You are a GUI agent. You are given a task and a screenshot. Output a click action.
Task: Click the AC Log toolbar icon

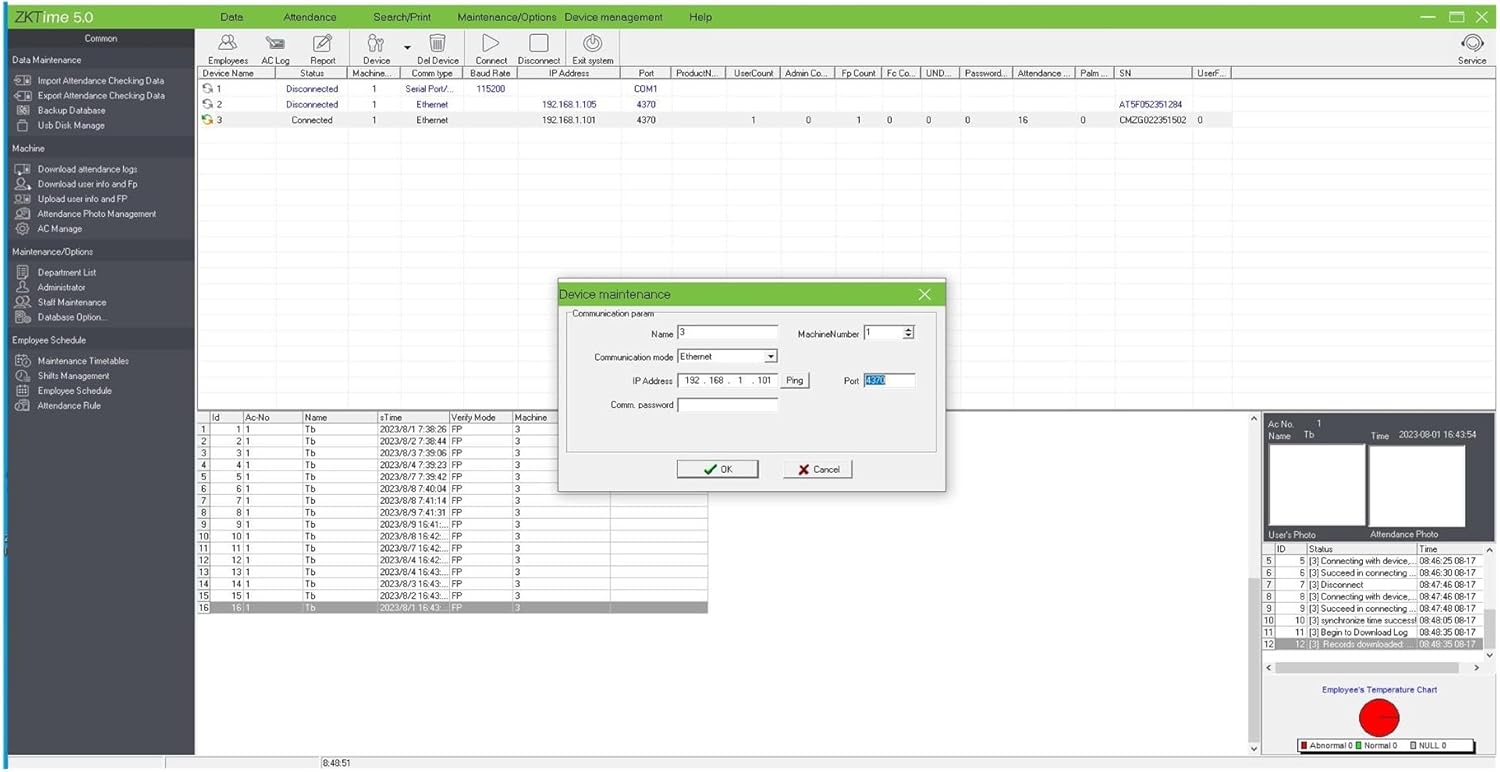point(275,44)
